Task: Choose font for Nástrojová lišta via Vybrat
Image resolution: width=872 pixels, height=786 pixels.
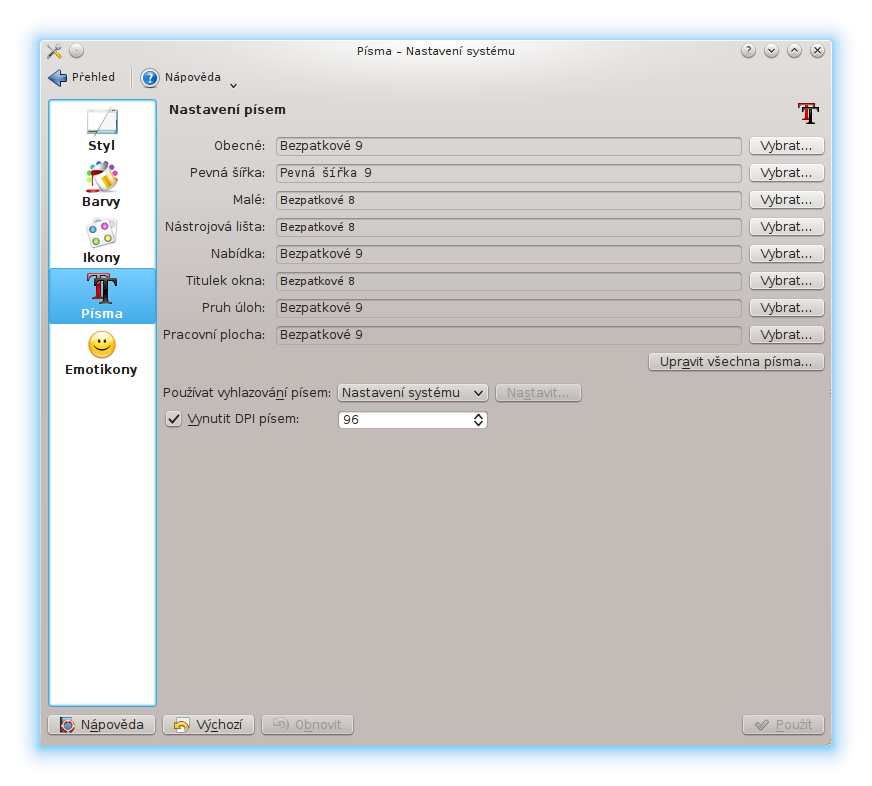Action: point(786,227)
